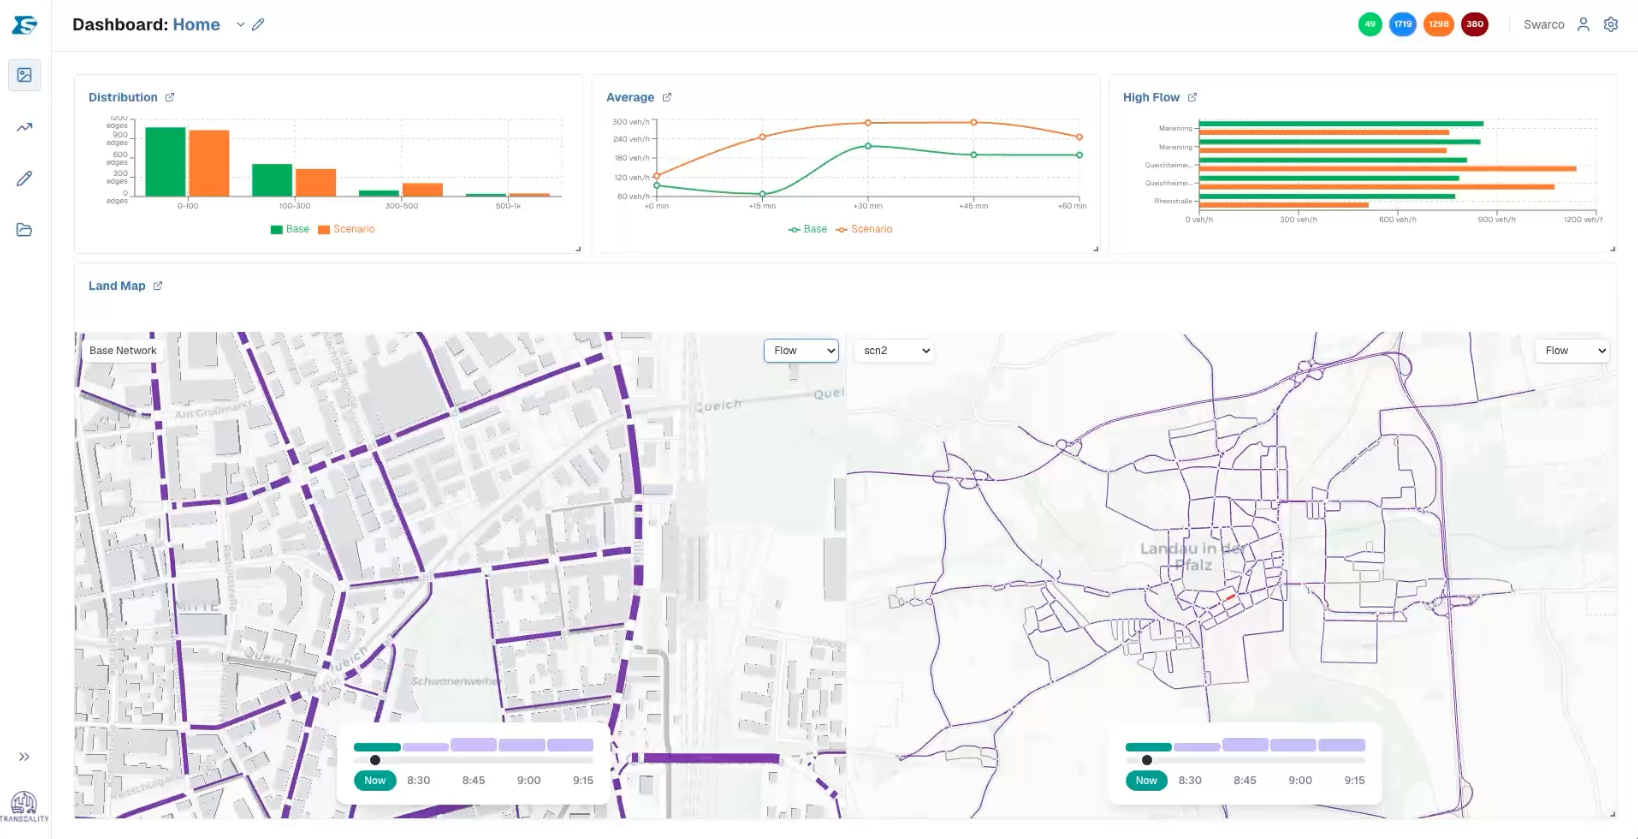Click the dark red 380 status badge
The width and height of the screenshot is (1638, 839).
1474,24
